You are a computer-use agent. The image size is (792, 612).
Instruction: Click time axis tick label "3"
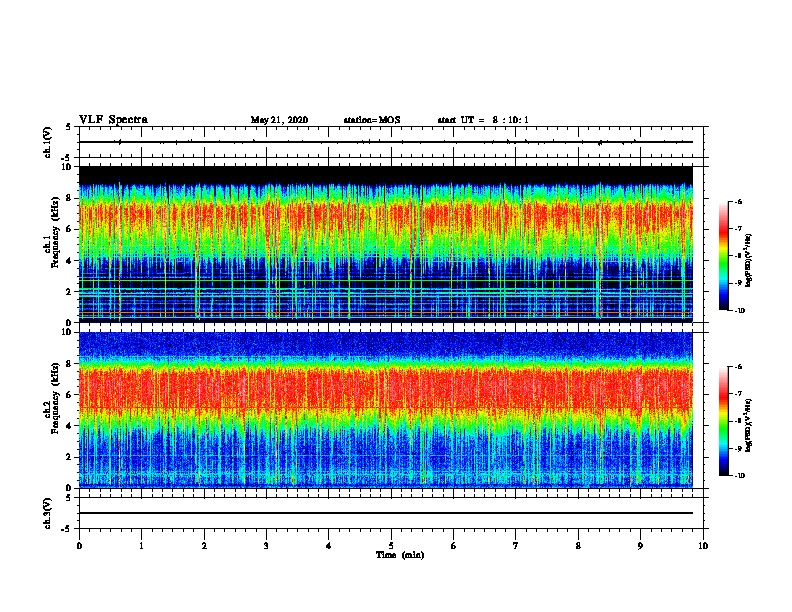pyautogui.click(x=266, y=546)
